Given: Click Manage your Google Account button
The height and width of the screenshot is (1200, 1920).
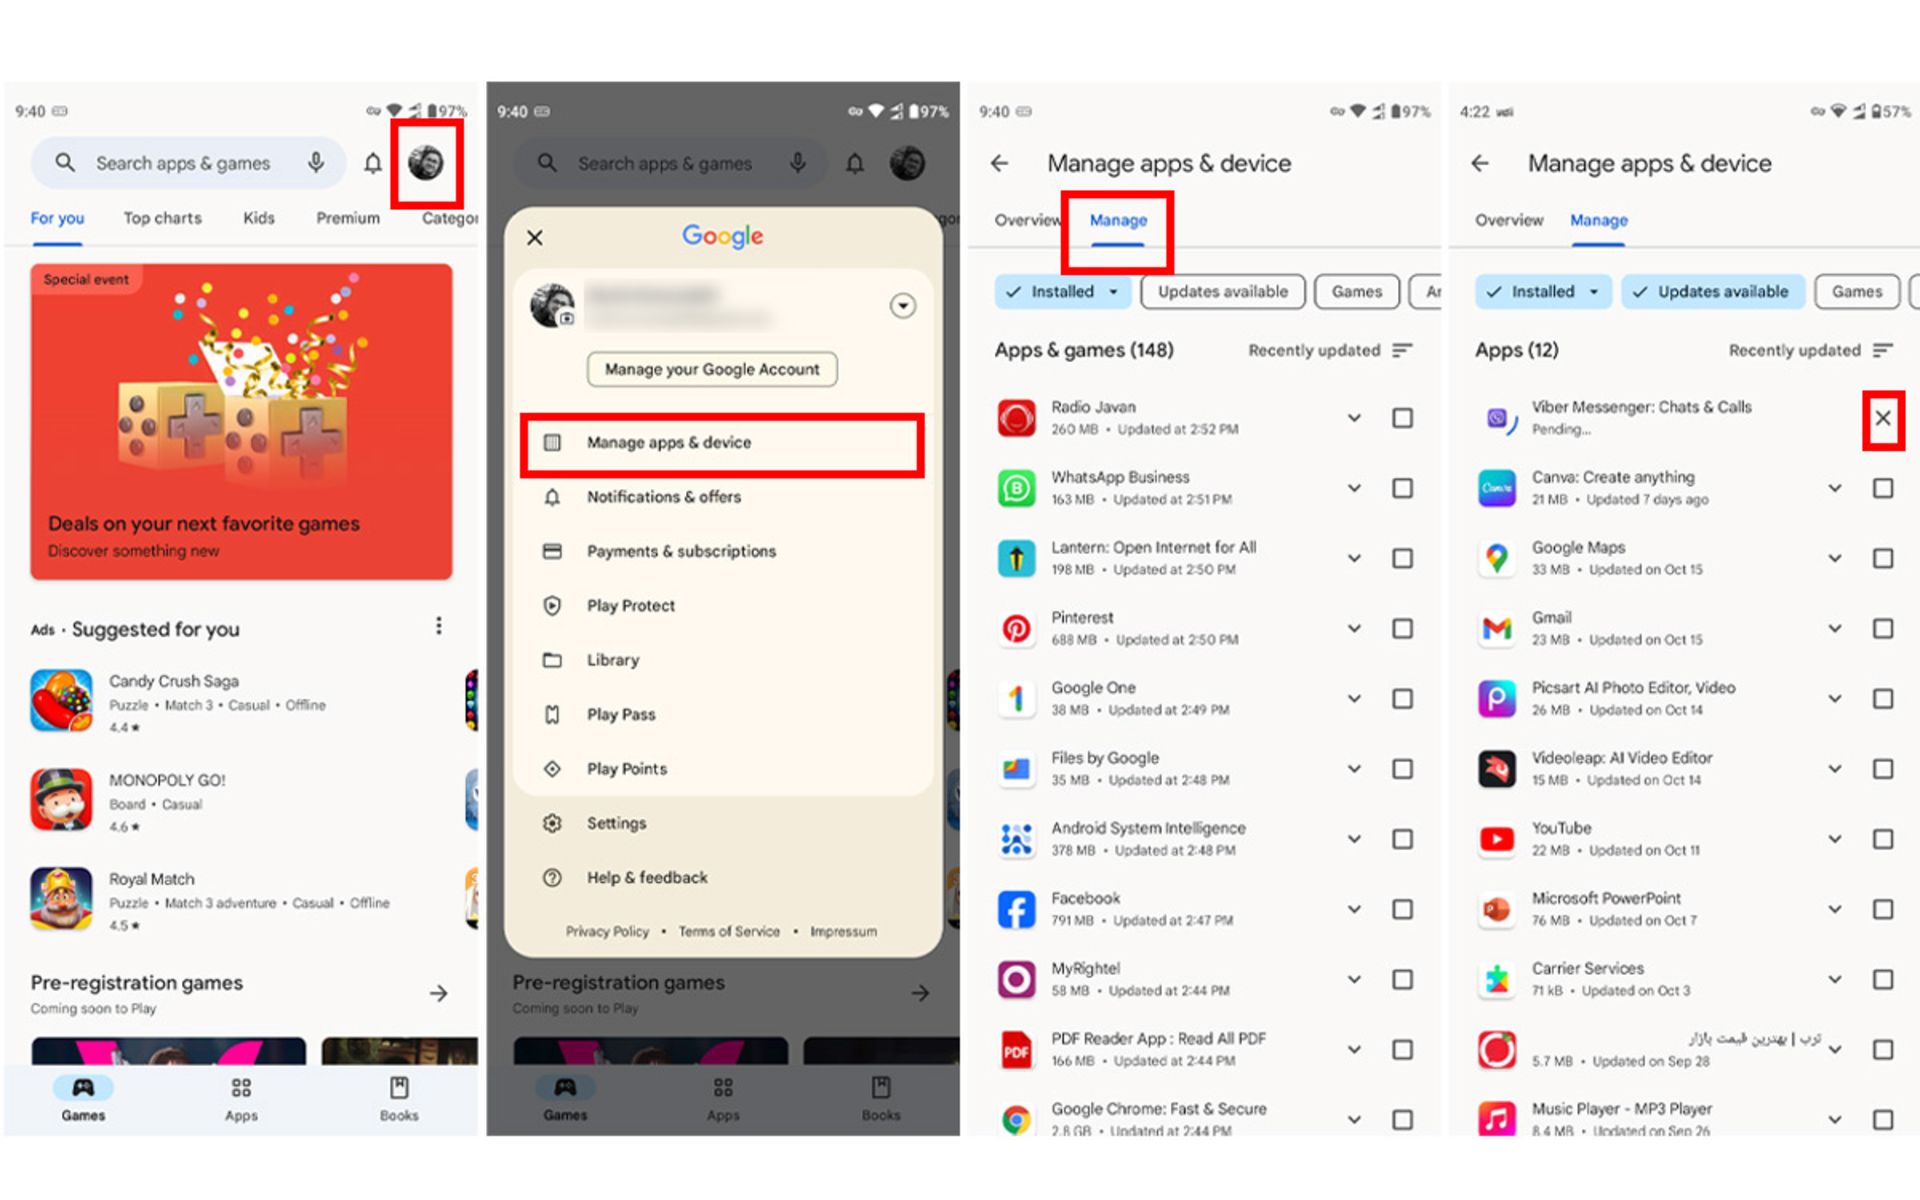Looking at the screenshot, I should point(713,369).
